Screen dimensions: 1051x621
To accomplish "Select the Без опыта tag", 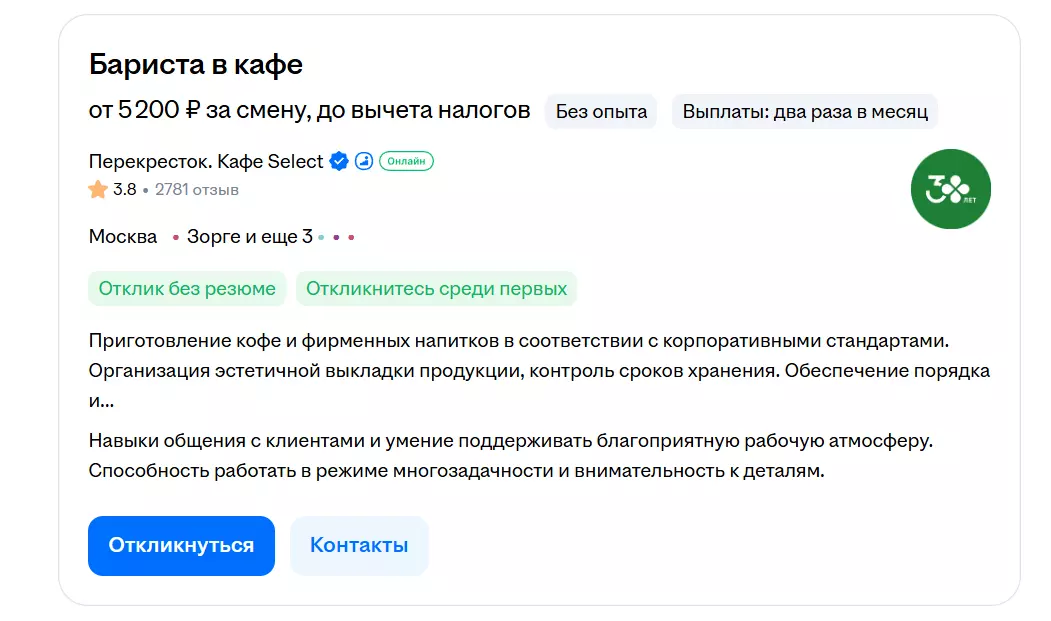I will [x=601, y=111].
